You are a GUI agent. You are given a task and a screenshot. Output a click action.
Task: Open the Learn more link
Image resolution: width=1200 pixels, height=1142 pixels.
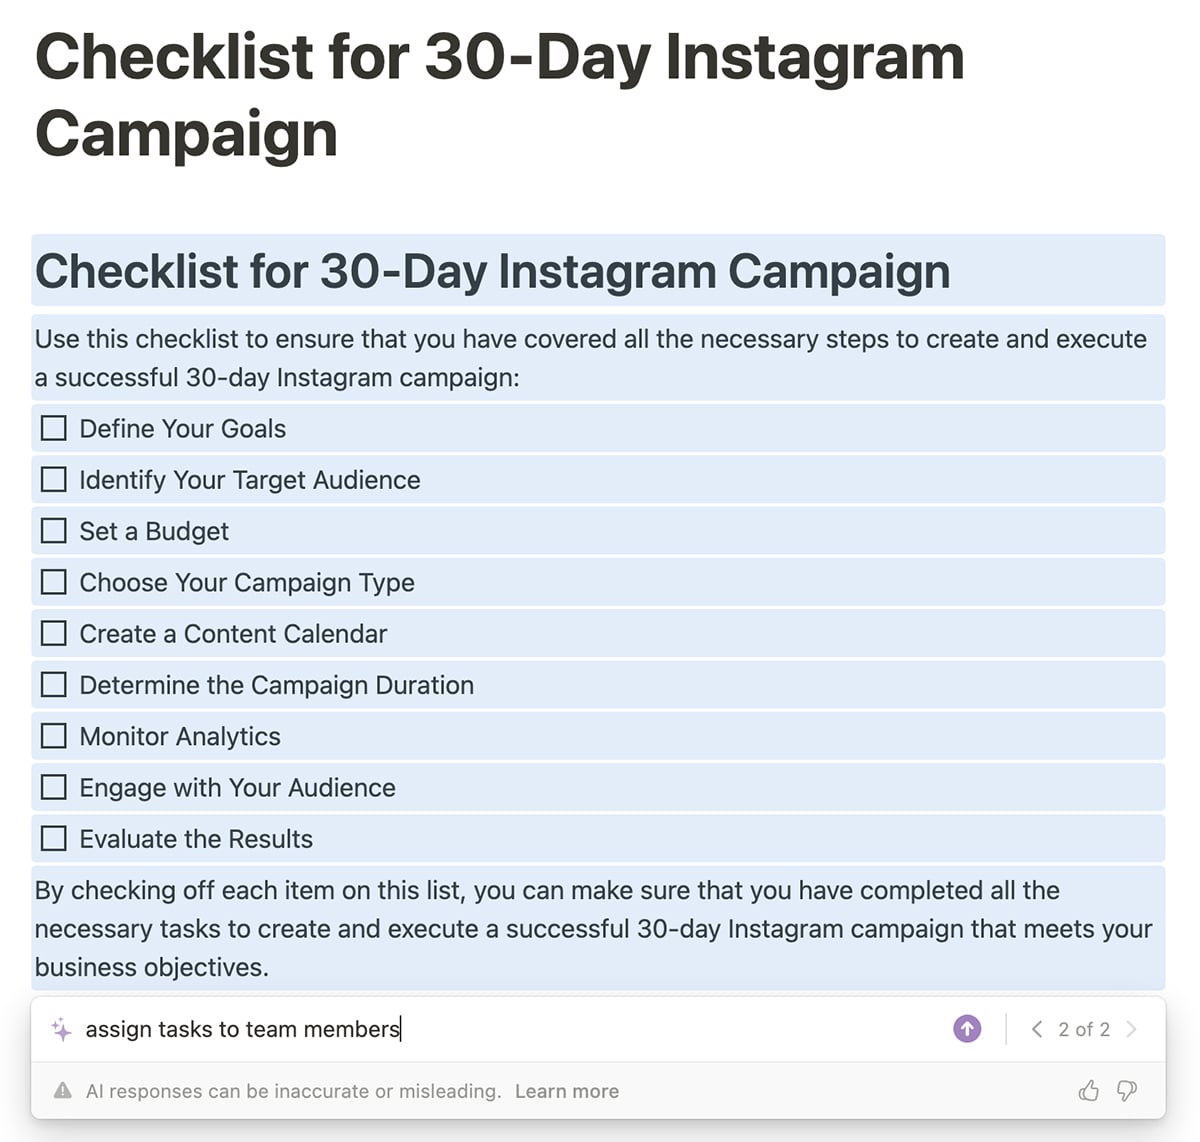coord(566,1091)
